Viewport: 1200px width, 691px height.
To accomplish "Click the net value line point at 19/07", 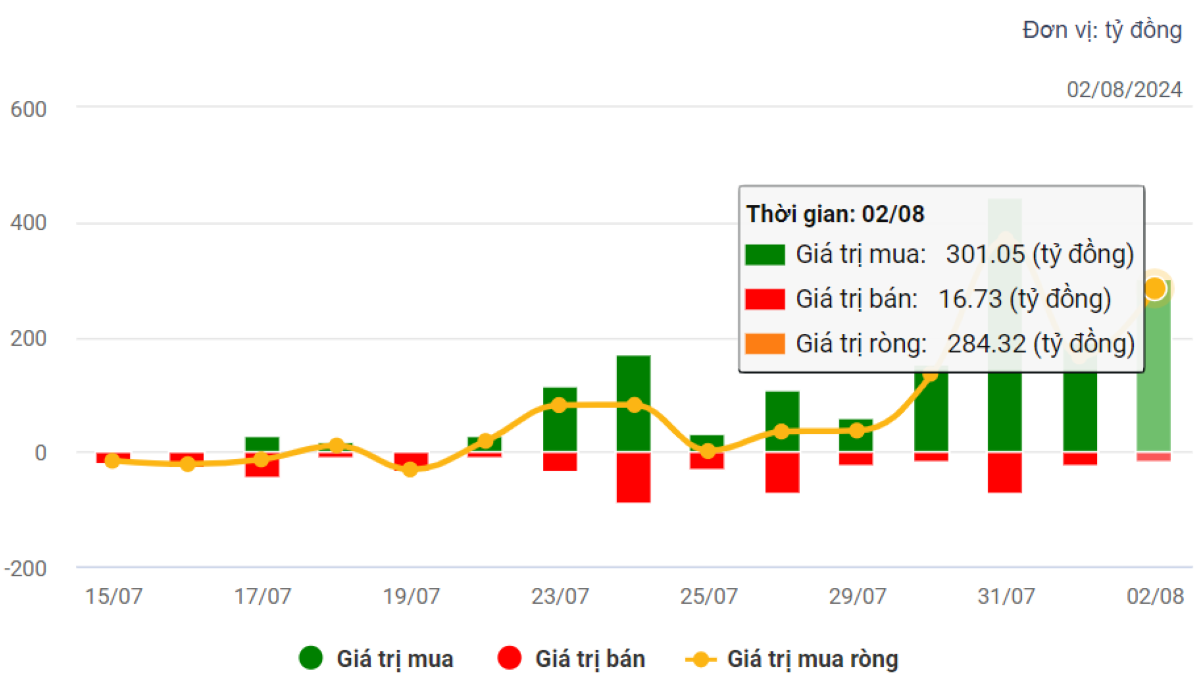I will pos(410,469).
